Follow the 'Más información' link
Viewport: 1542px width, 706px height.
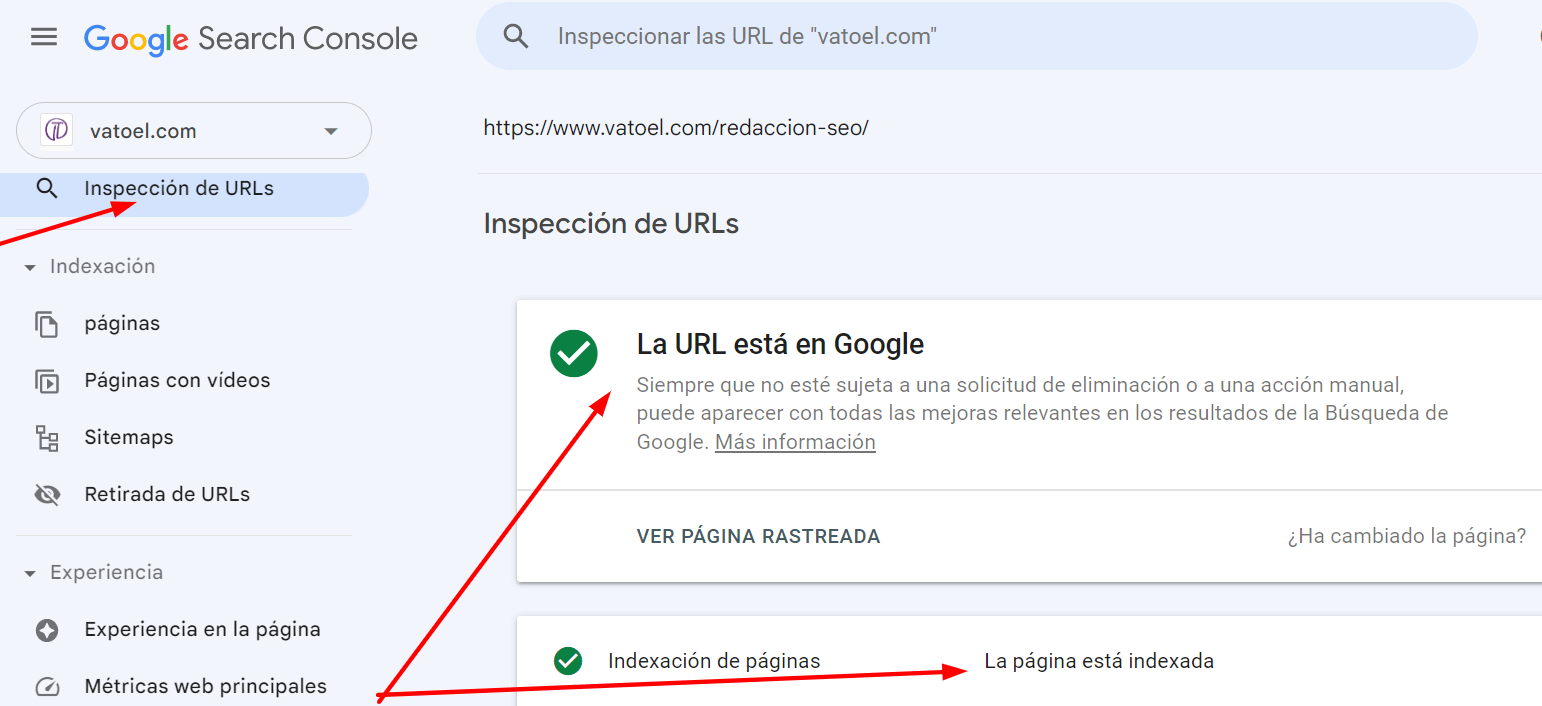coord(795,442)
